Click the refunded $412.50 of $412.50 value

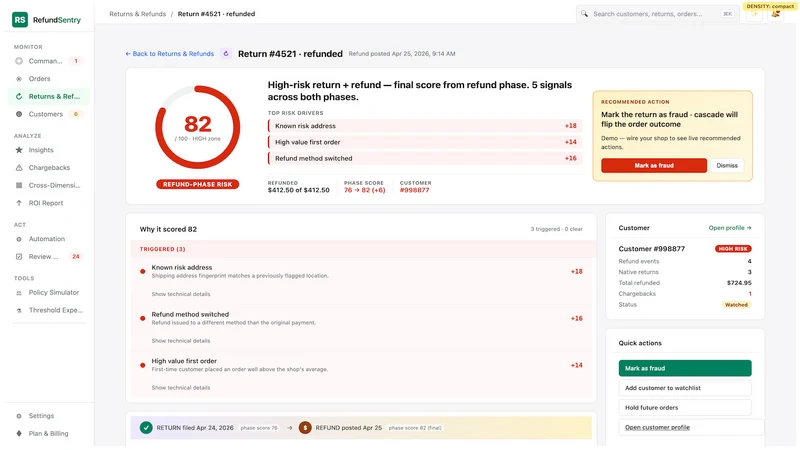pos(298,190)
